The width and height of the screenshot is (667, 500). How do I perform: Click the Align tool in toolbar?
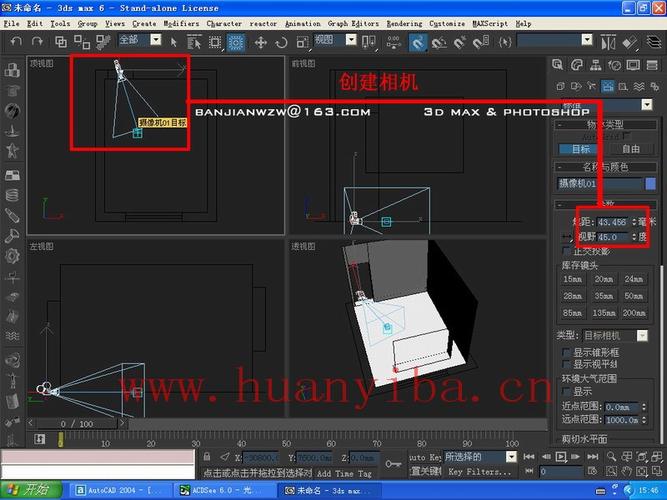click(x=630, y=42)
